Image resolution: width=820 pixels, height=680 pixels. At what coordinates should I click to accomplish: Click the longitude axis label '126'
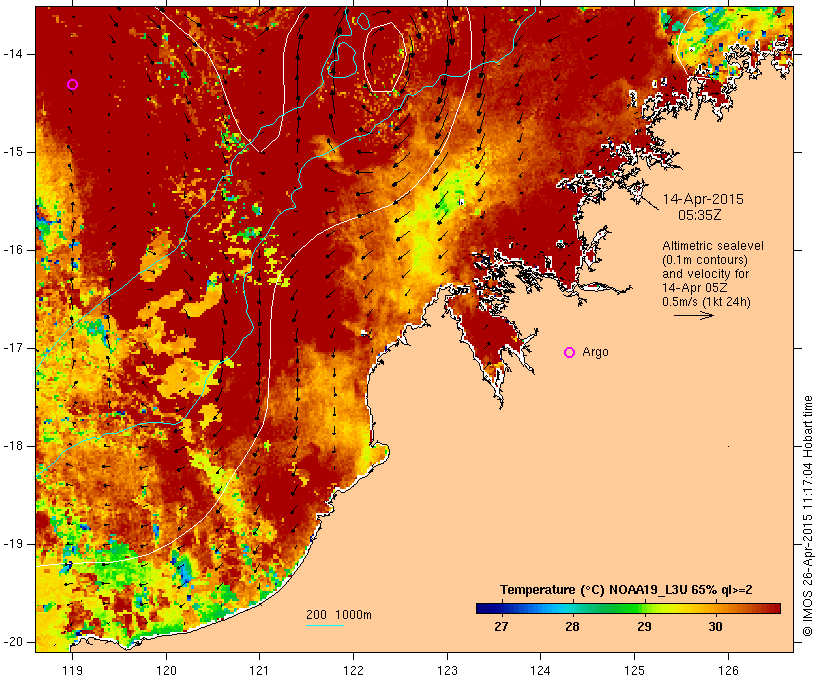pyautogui.click(x=728, y=670)
